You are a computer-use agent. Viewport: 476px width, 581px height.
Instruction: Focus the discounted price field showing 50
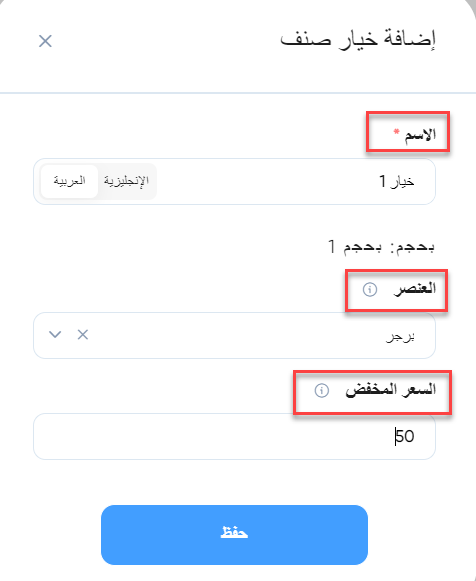tap(234, 436)
